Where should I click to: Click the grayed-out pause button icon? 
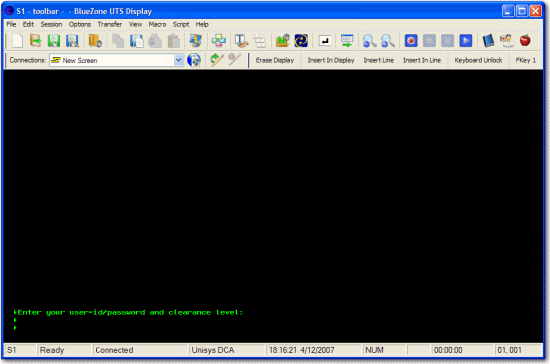click(447, 41)
